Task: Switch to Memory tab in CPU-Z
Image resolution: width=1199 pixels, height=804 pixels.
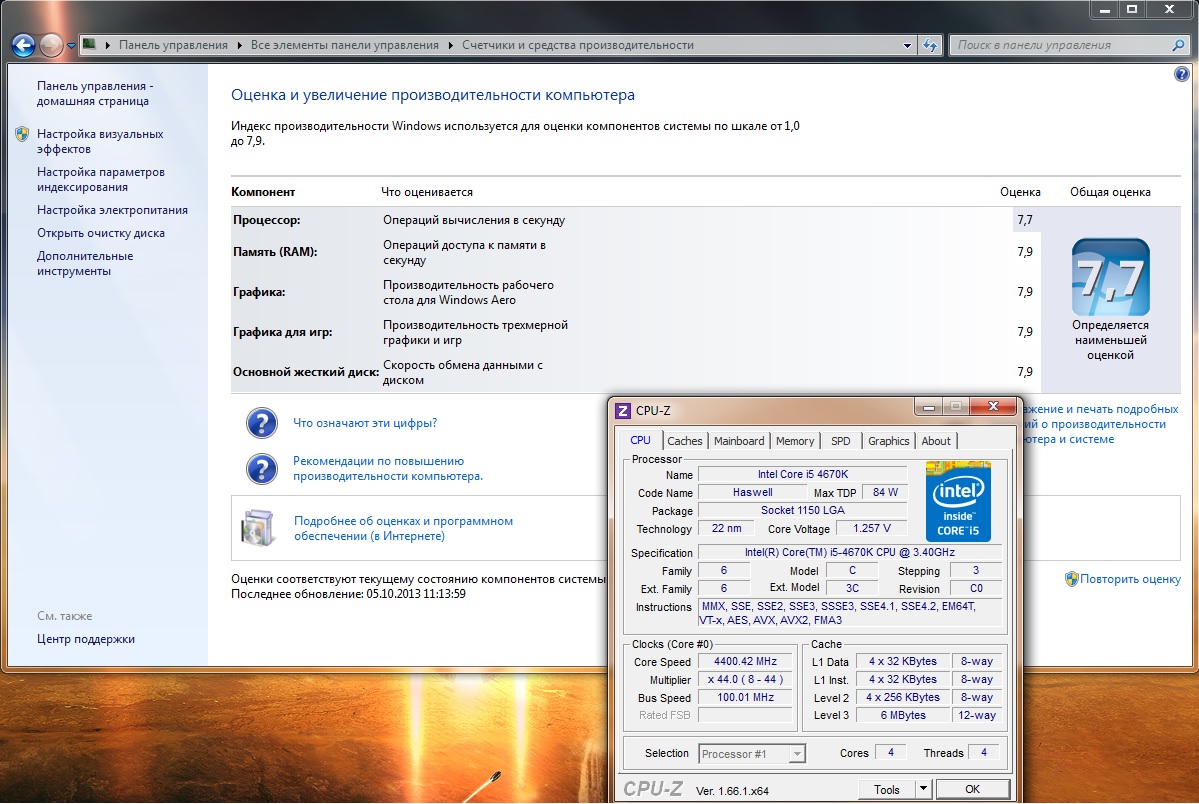Action: (x=794, y=441)
